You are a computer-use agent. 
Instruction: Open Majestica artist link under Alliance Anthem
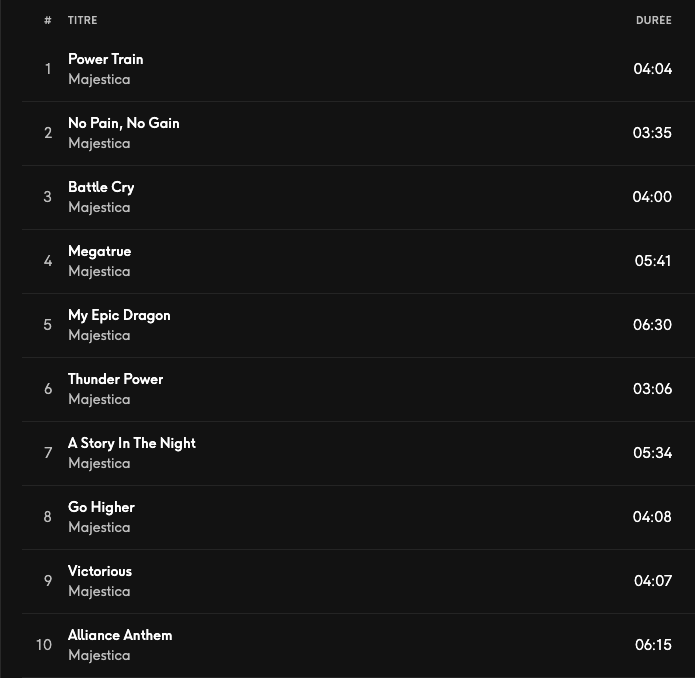coord(99,655)
